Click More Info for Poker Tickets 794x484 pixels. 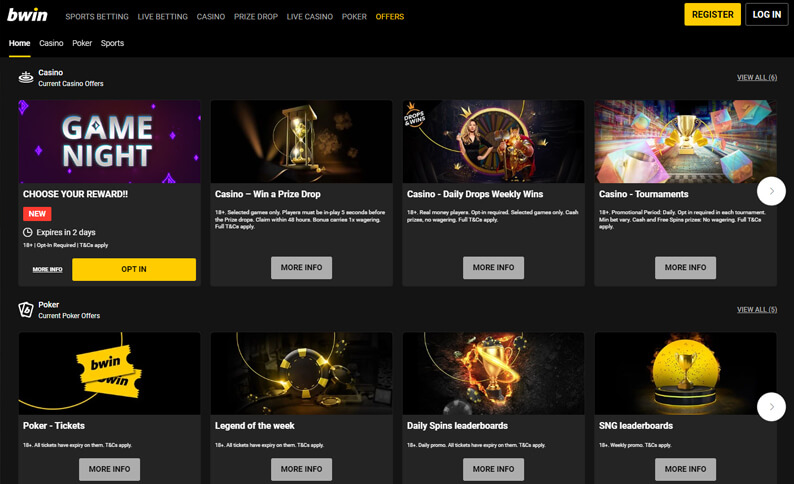[109, 469]
